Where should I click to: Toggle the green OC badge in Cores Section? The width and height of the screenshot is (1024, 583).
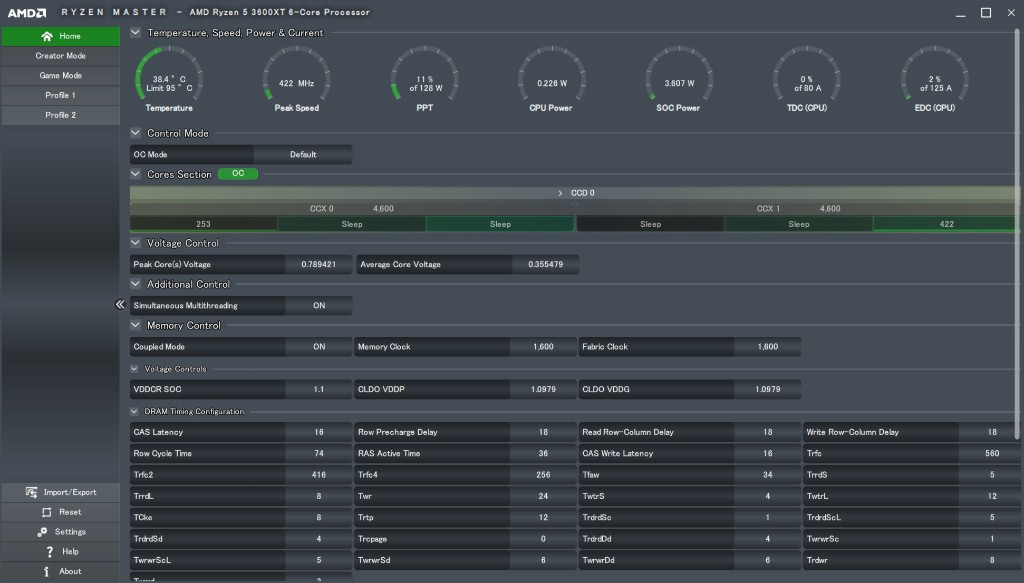pos(238,174)
